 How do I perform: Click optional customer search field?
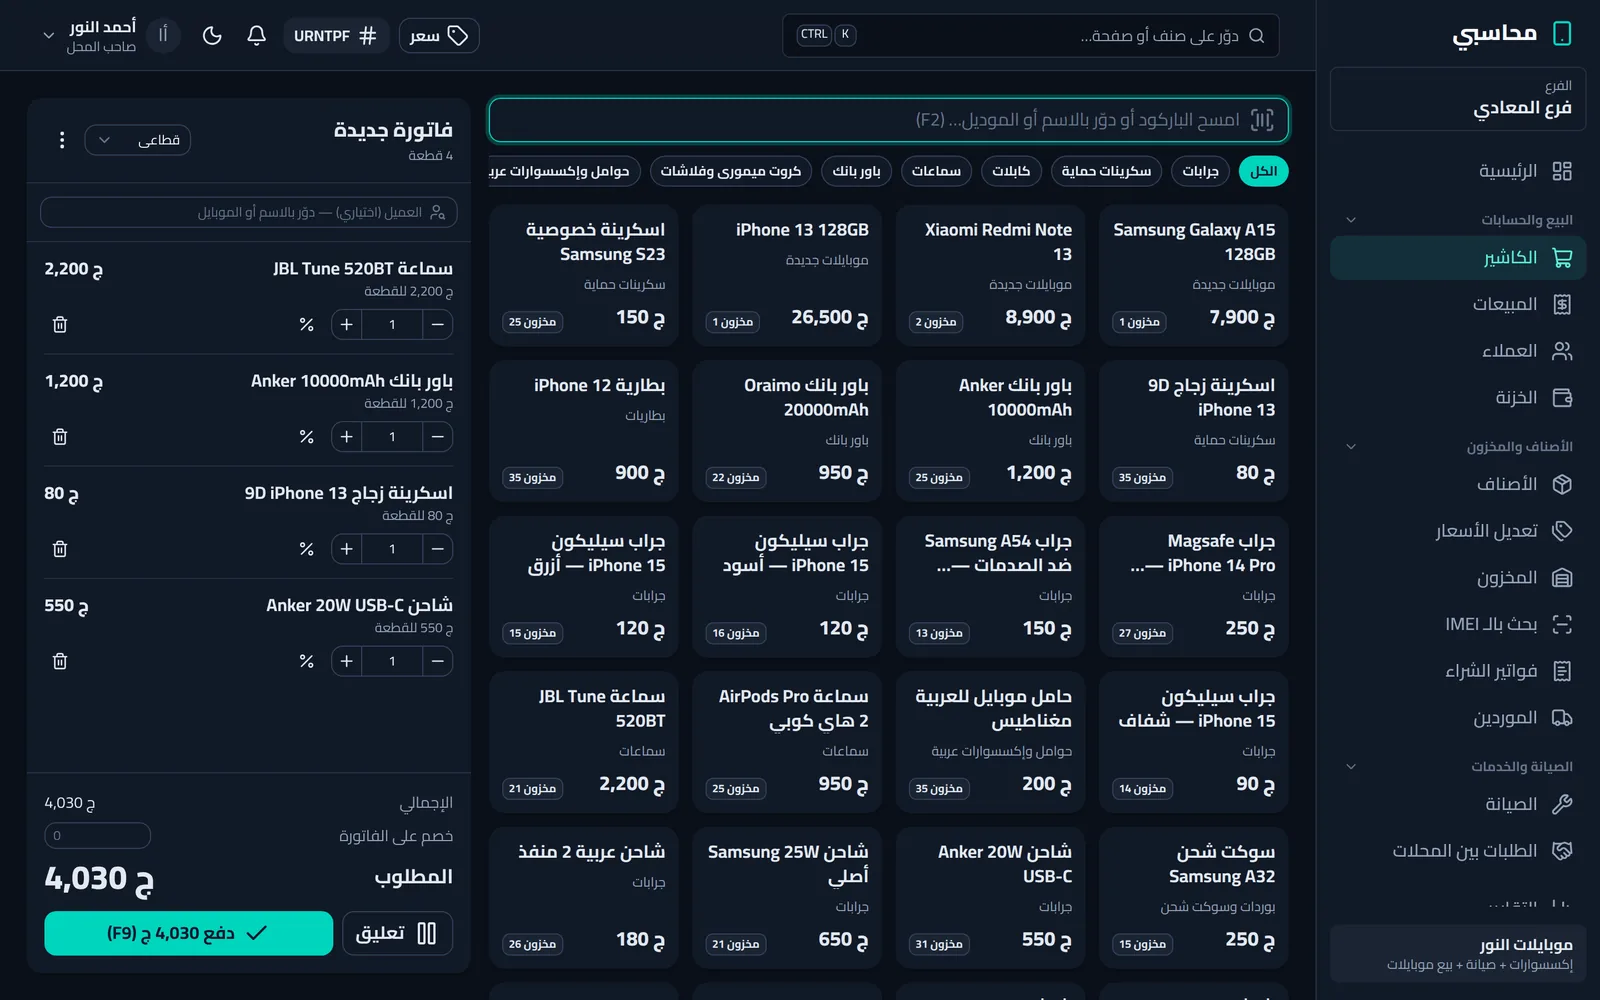click(249, 212)
